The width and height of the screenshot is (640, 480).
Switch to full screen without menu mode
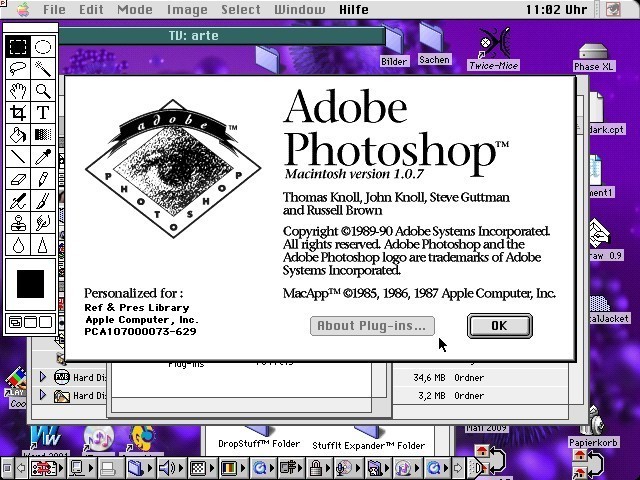pyautogui.click(x=45, y=322)
